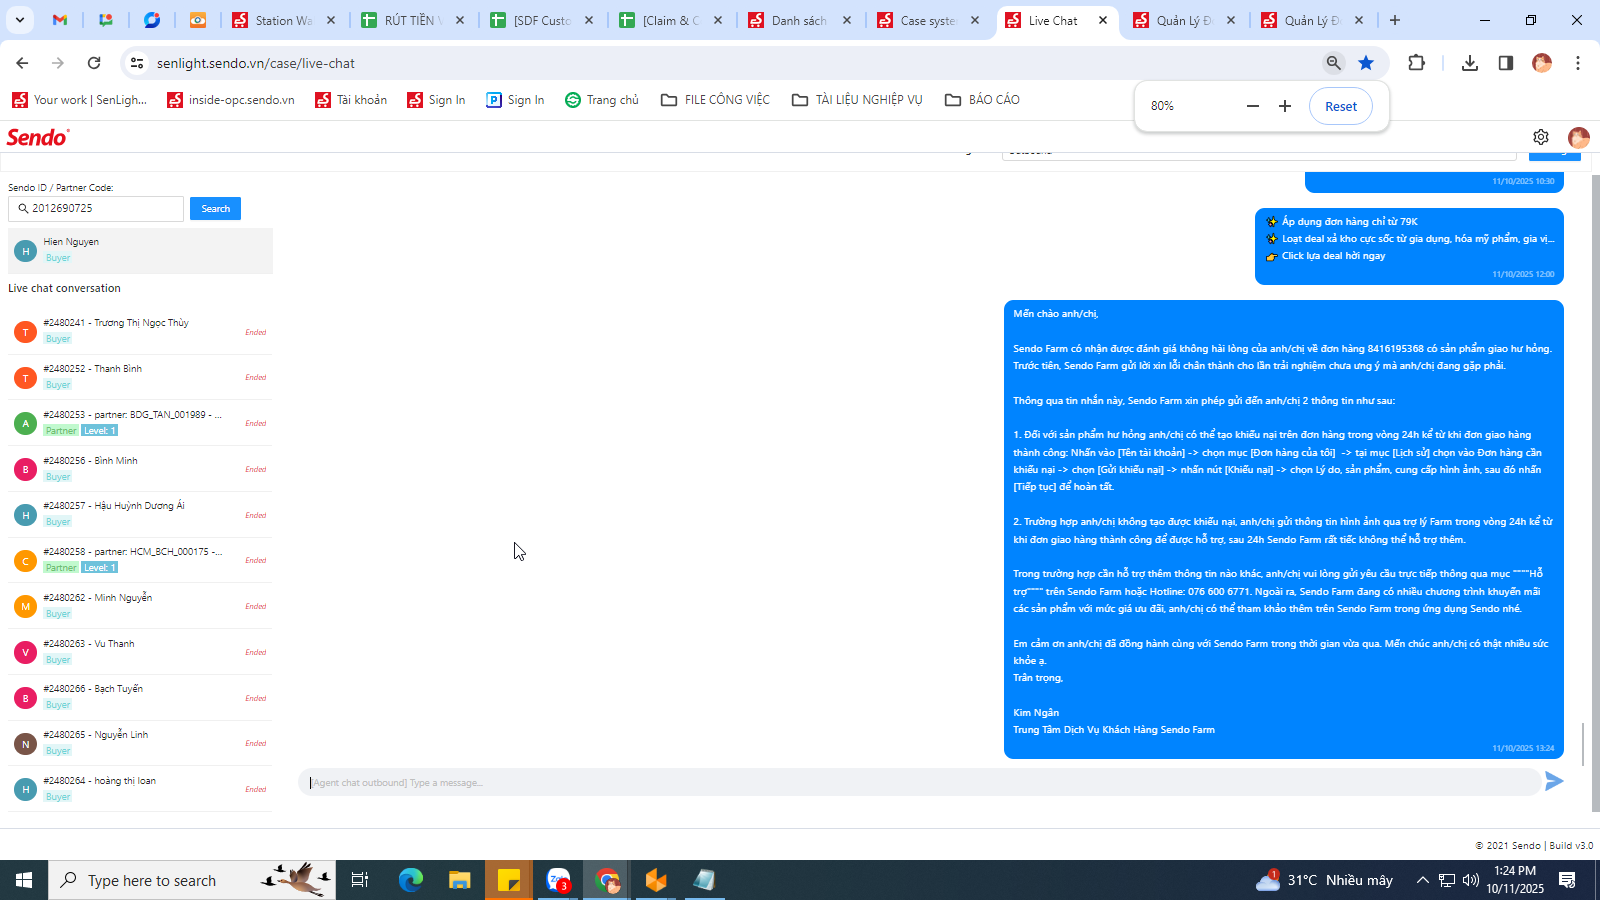Switch to the pinned Gmail tab

coord(60,20)
